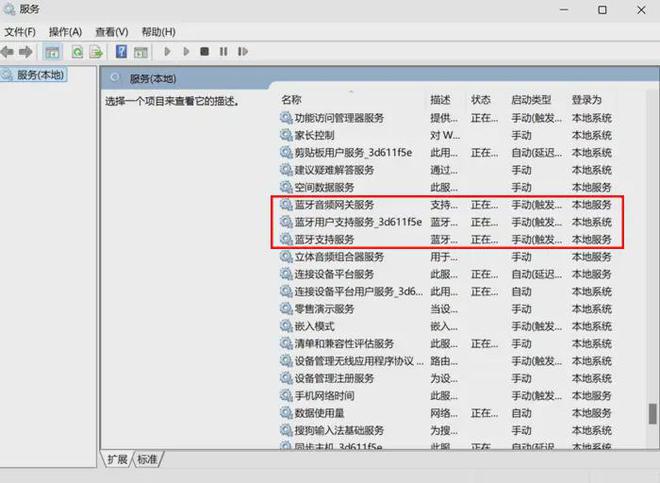
Task: Click the vertical scrollbar thumb
Action: tap(652, 414)
